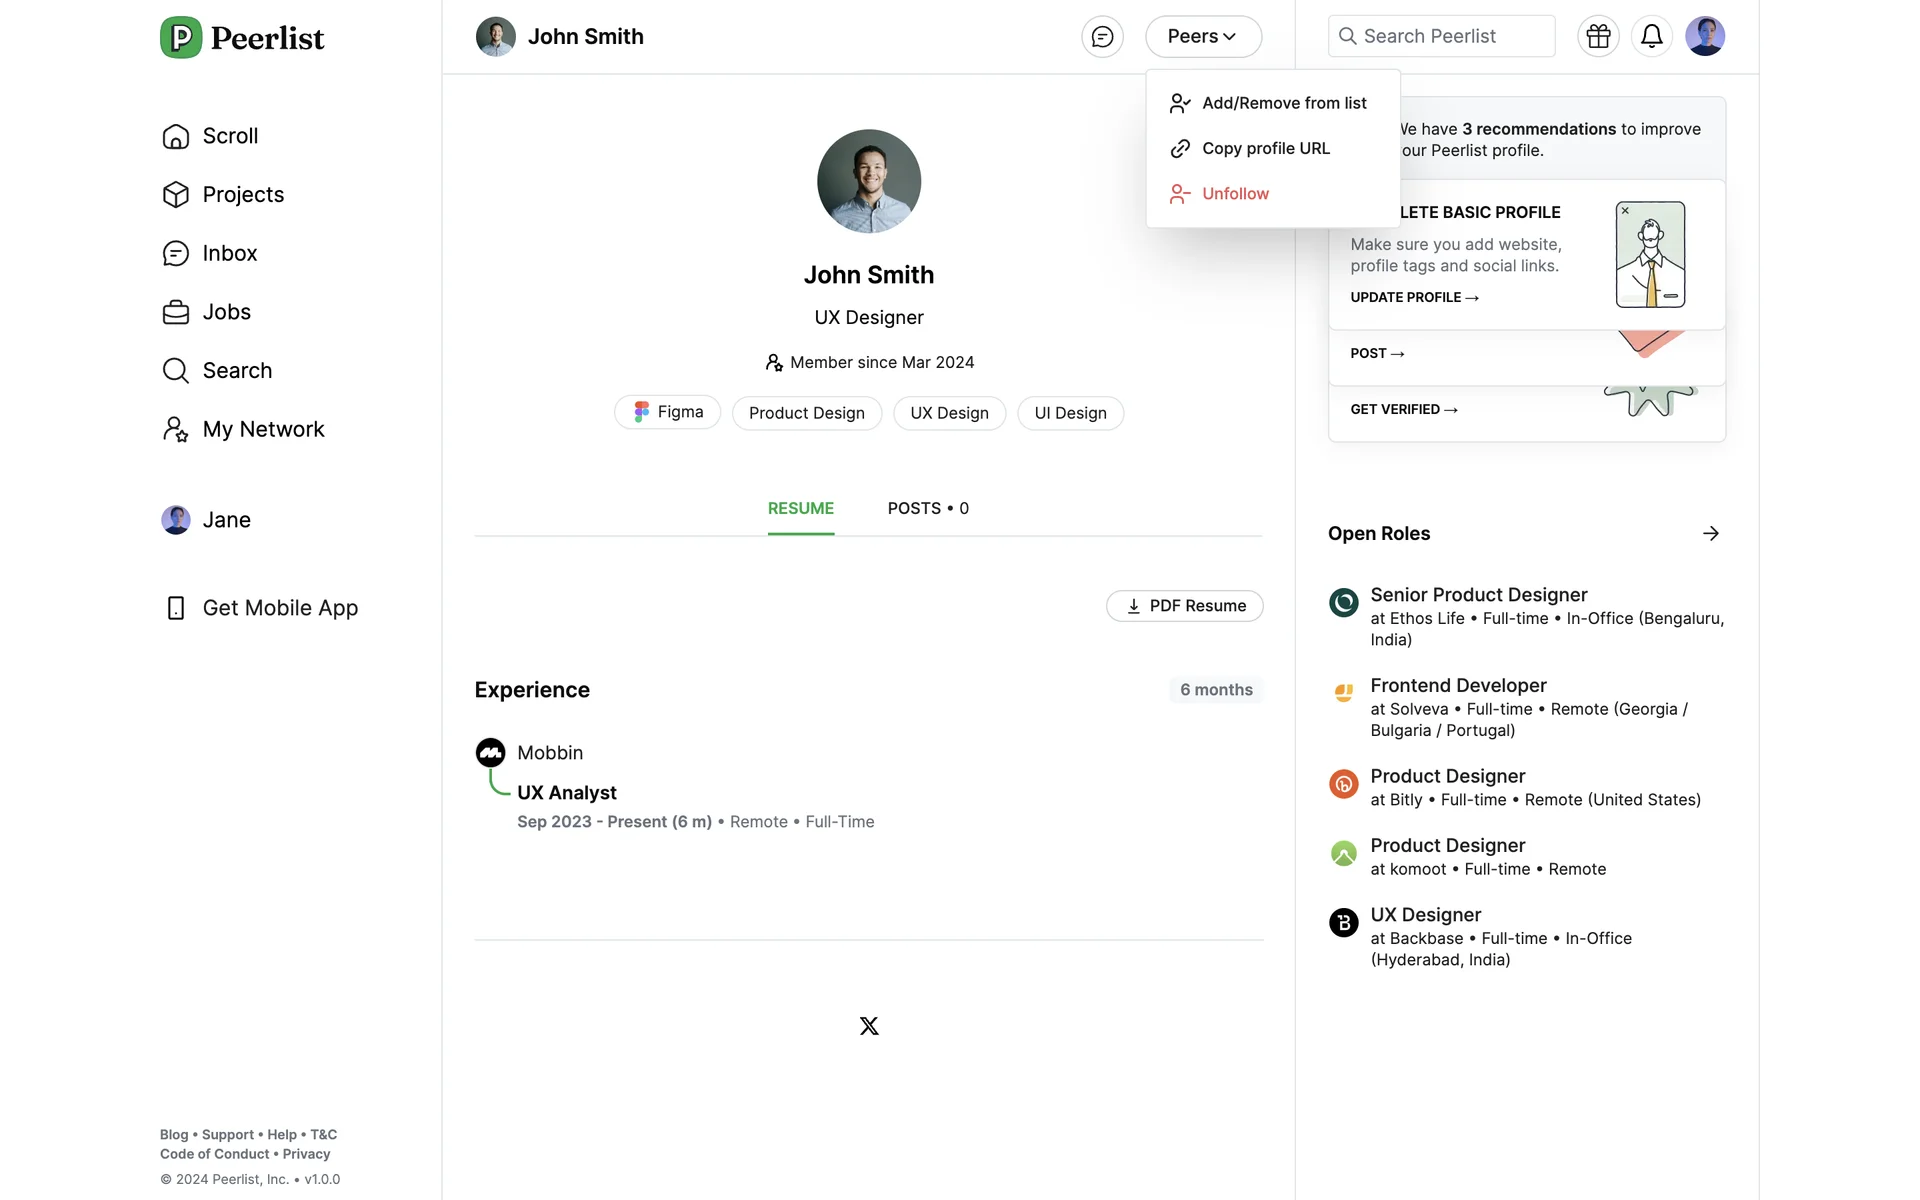The image size is (1920, 1200).
Task: Dismiss the complete basic profile card
Action: [x=1625, y=211]
